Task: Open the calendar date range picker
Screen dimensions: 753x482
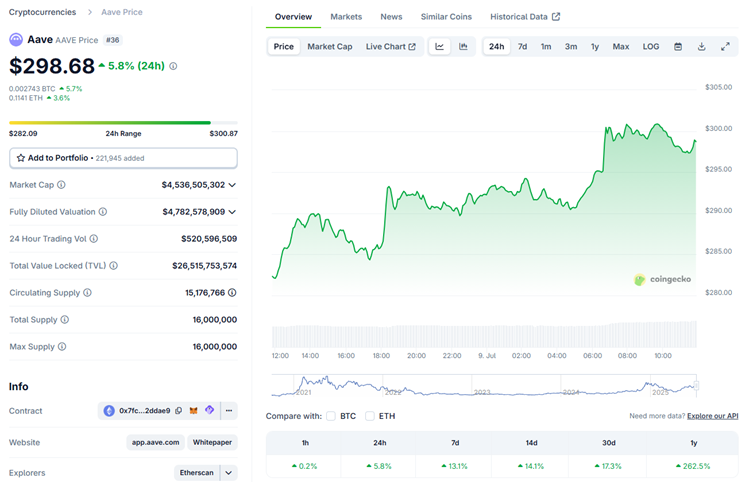Action: (678, 47)
